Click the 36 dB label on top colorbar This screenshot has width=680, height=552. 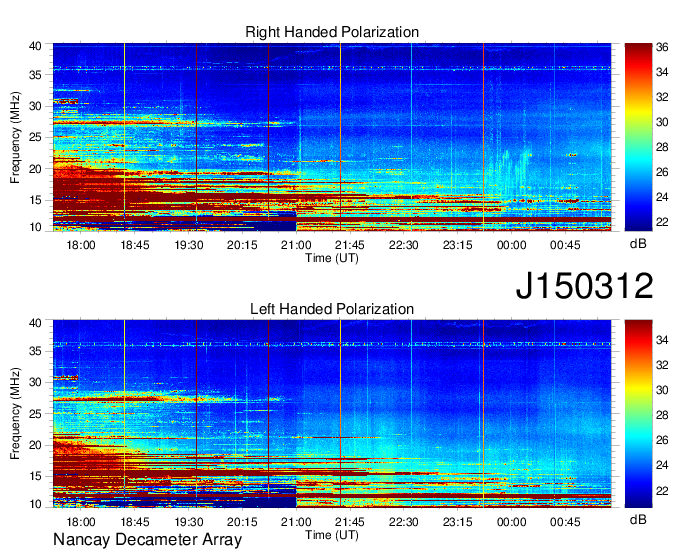[662, 47]
